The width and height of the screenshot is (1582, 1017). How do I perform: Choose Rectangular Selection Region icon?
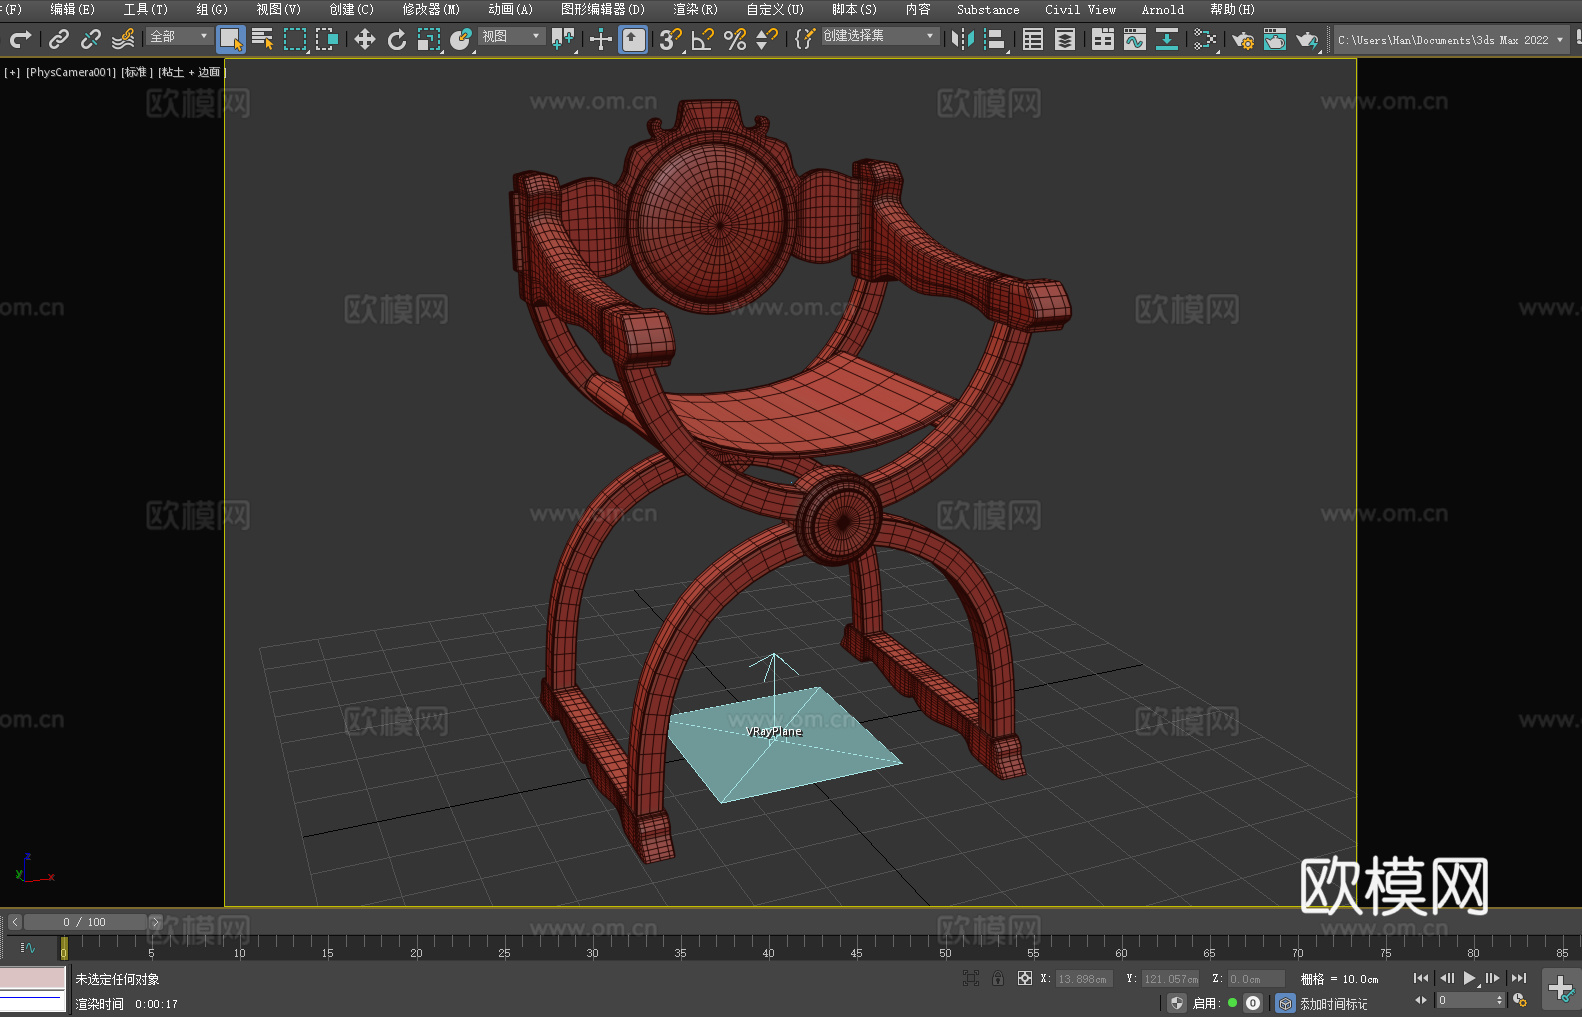tap(295, 39)
